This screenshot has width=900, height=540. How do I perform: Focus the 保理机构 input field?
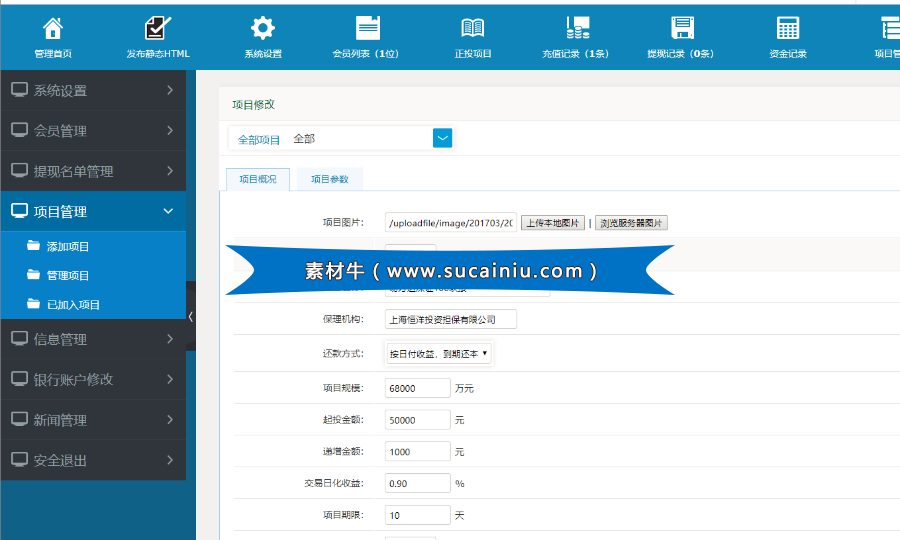(451, 319)
